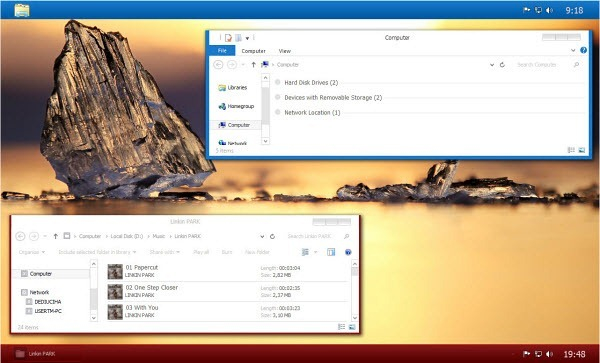Image resolution: width=600 pixels, height=363 pixels.
Task: Switch to the View ribbon tab
Action: [284, 51]
